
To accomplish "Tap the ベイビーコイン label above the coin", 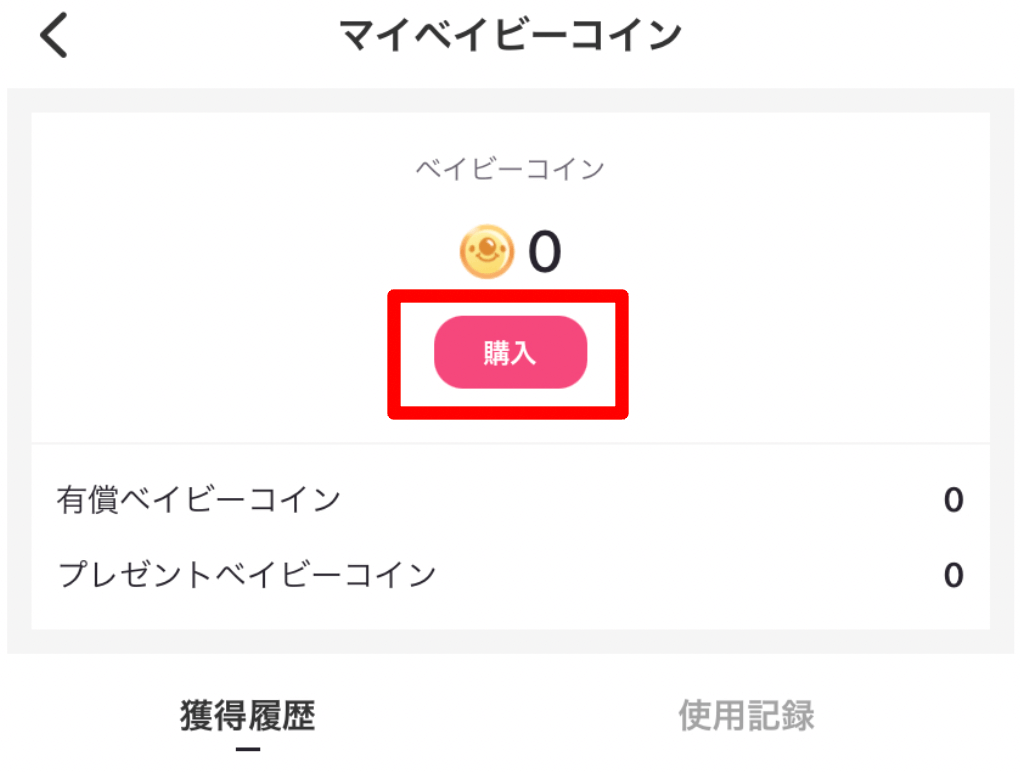I will point(510,170).
